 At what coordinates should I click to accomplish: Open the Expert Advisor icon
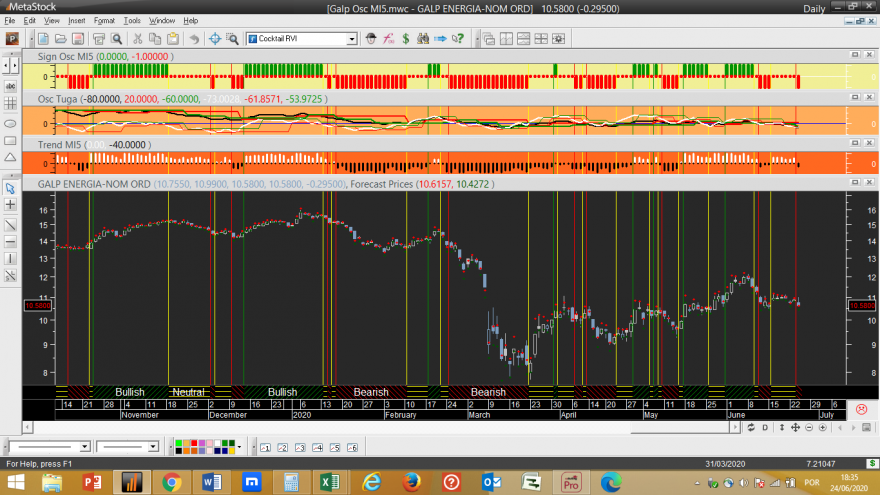point(371,39)
